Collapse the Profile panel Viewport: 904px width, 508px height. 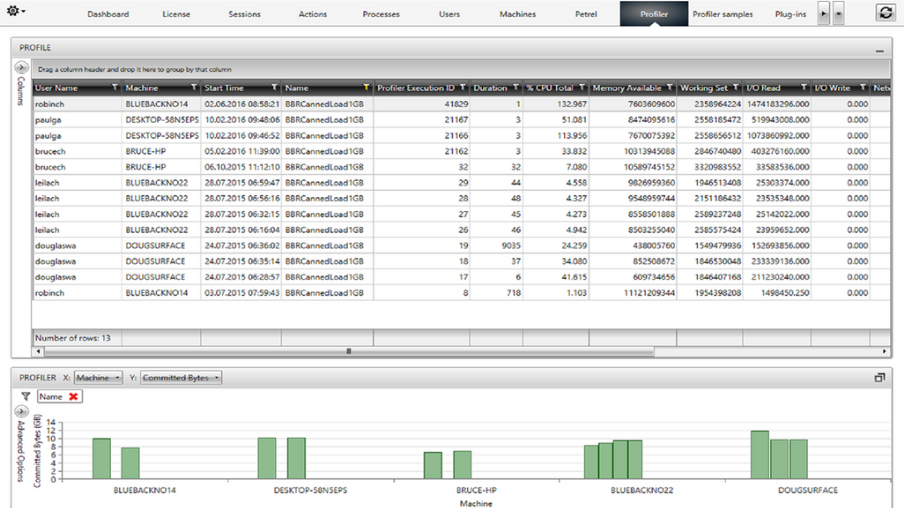880,49
